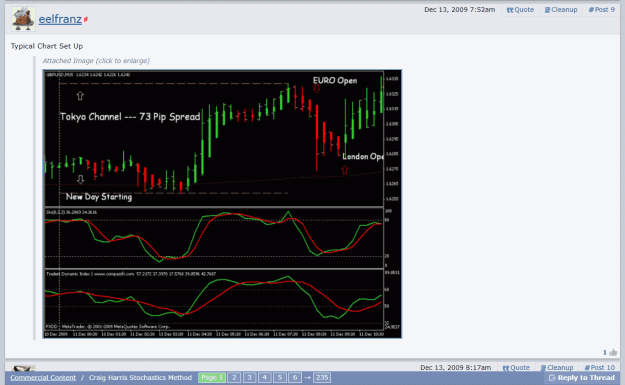625x385 pixels.
Task: Click the like count number next to thumbs-up
Action: [605, 352]
